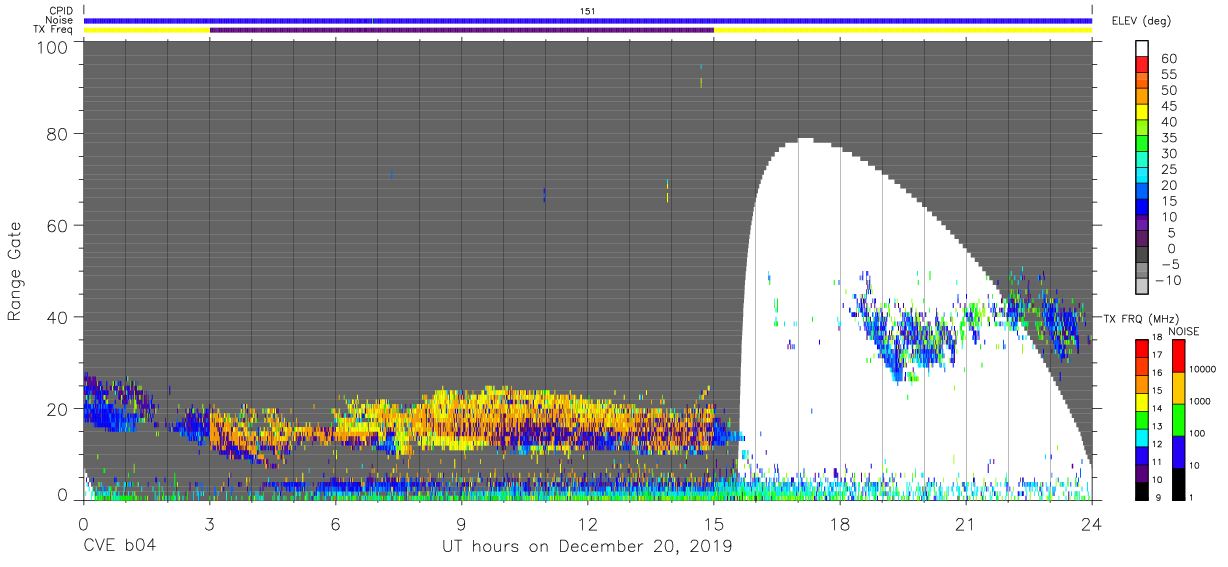Click the purple section of the TX Freq bar

461,30
